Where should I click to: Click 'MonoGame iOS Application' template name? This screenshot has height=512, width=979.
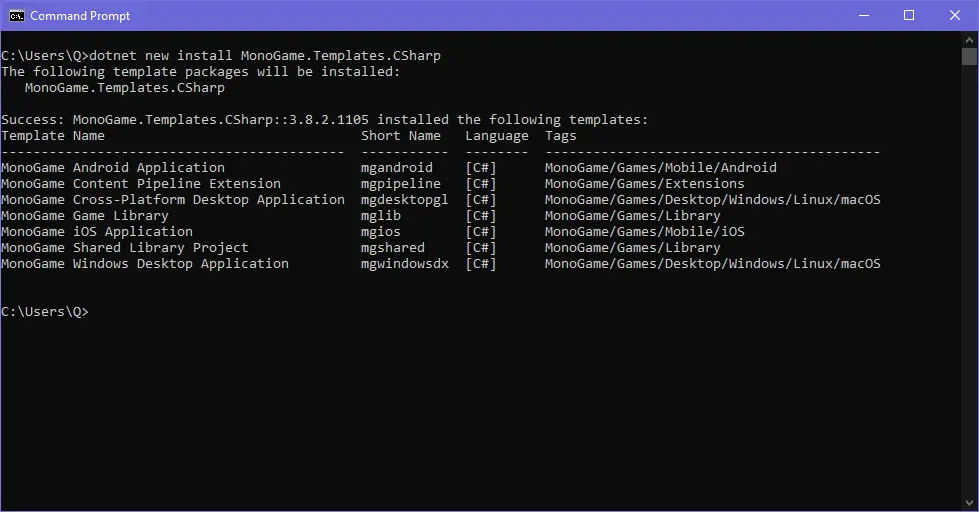click(97, 232)
